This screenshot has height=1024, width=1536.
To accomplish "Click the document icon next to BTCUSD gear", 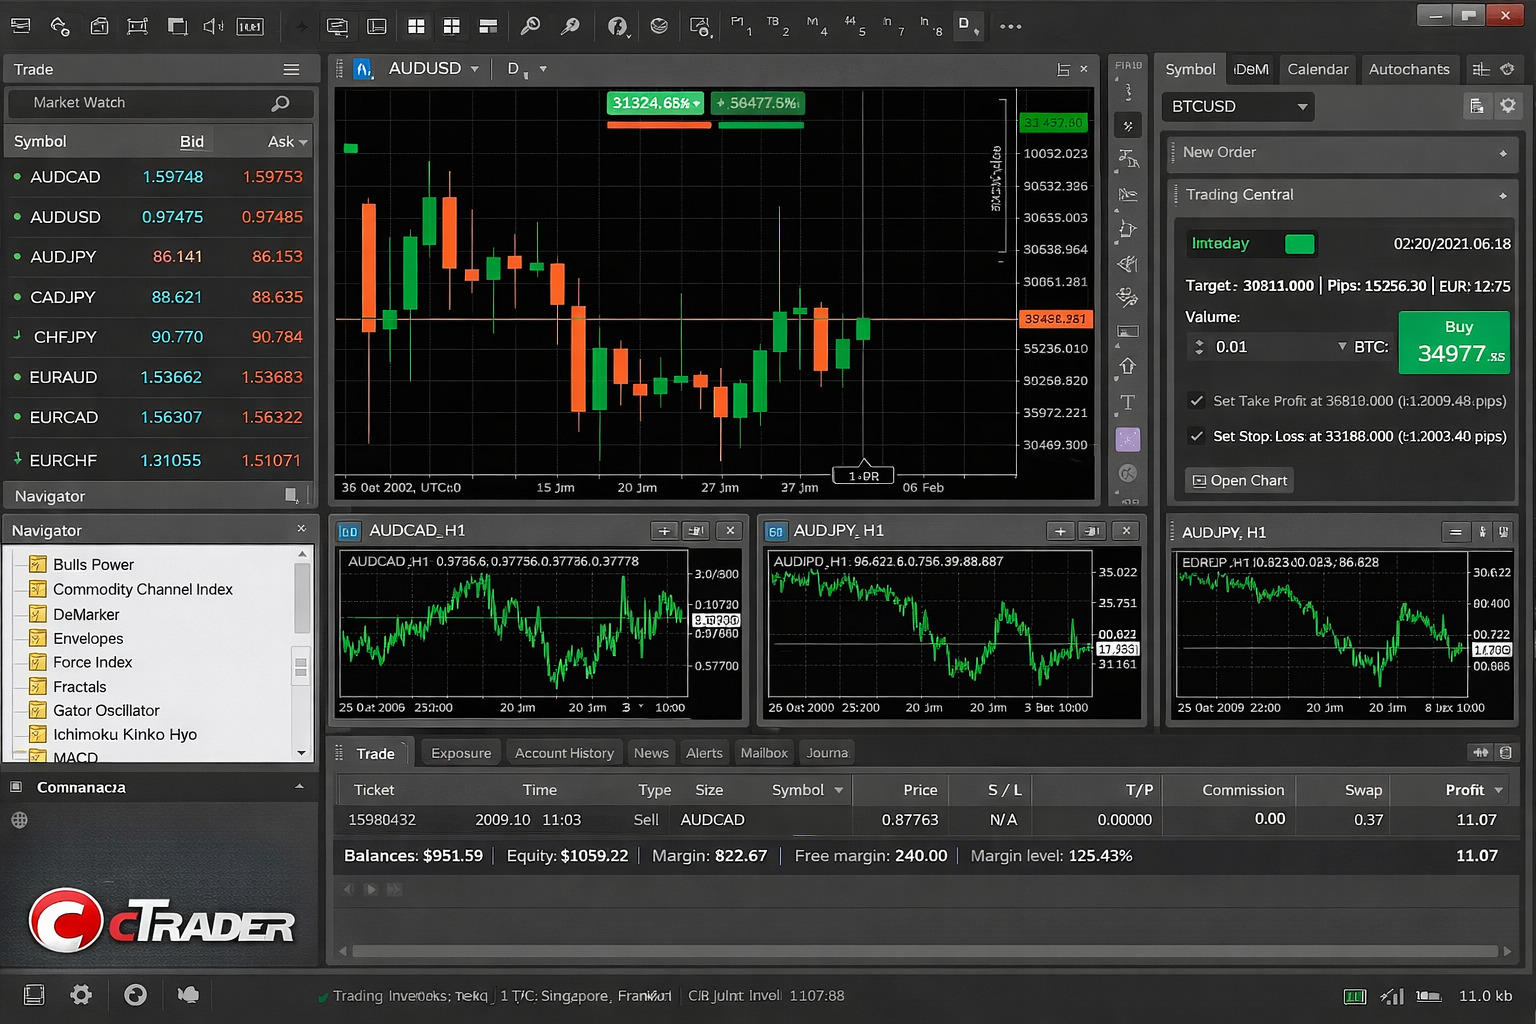I will [1476, 106].
